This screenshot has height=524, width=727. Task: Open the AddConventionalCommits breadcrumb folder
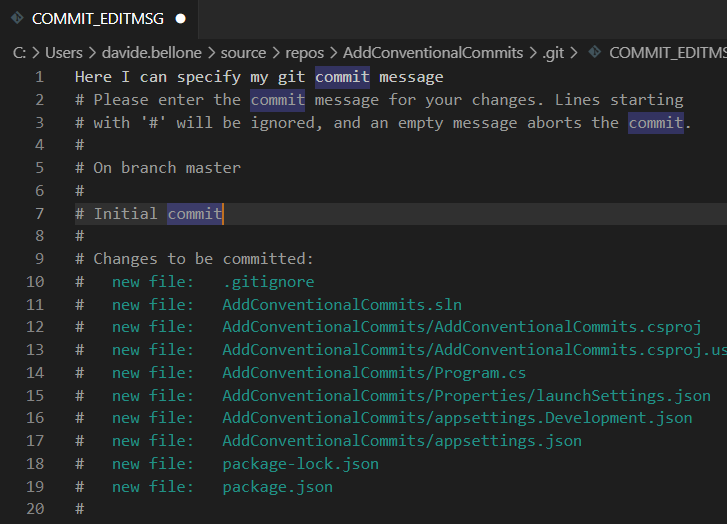tap(433, 53)
